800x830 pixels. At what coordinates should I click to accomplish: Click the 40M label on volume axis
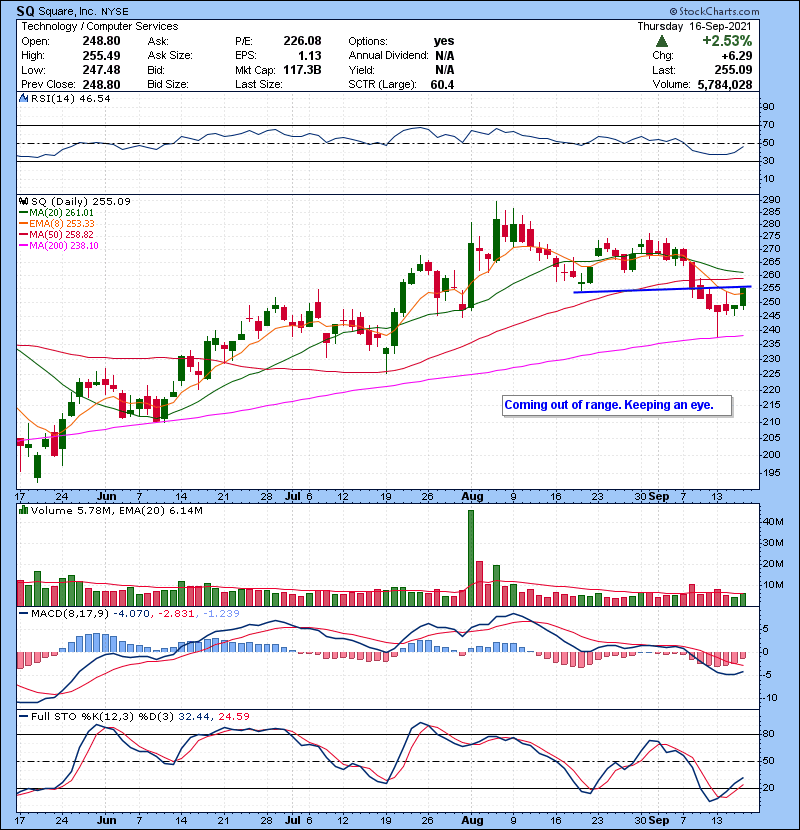(772, 521)
